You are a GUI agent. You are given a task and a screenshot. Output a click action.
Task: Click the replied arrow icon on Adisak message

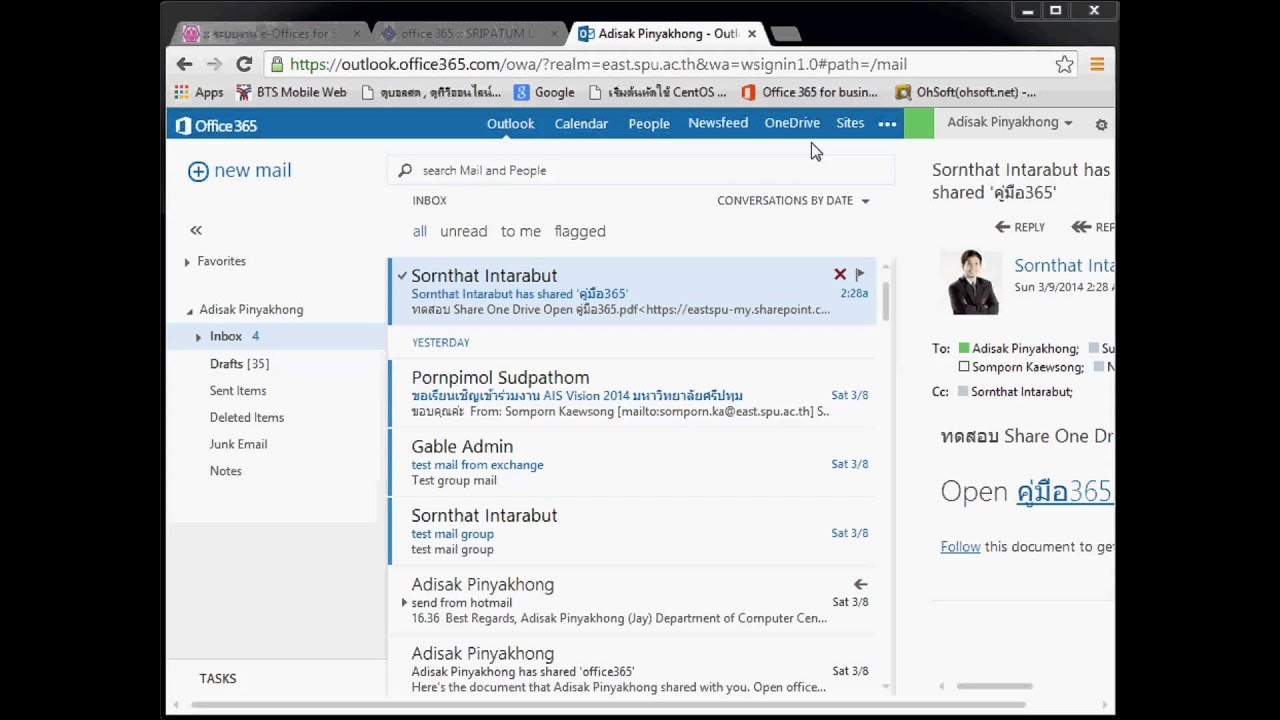coord(860,584)
